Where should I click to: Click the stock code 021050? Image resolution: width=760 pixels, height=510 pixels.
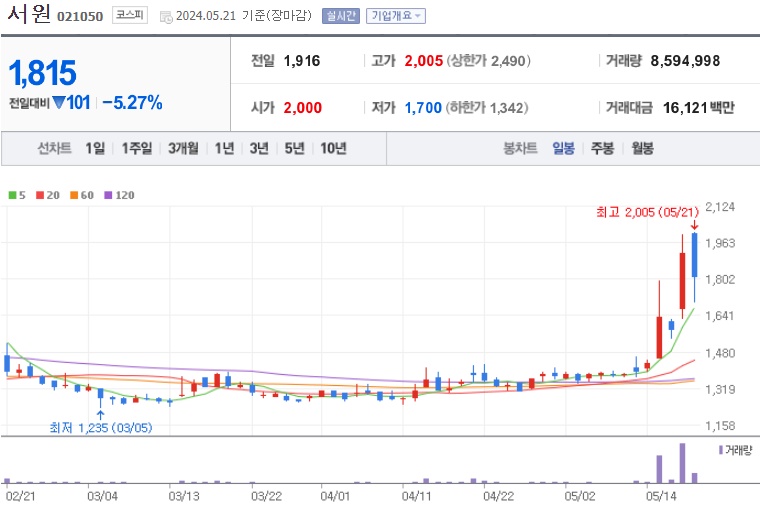80,16
